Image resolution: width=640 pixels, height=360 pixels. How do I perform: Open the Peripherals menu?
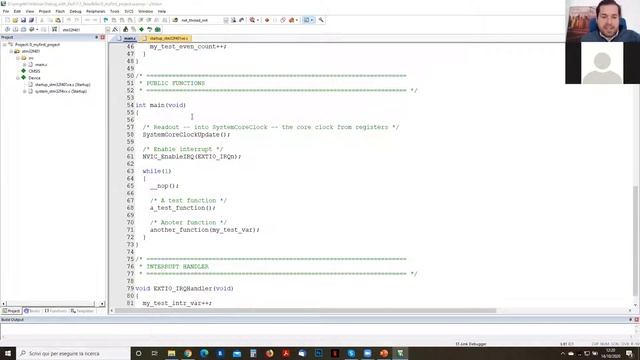pos(96,11)
